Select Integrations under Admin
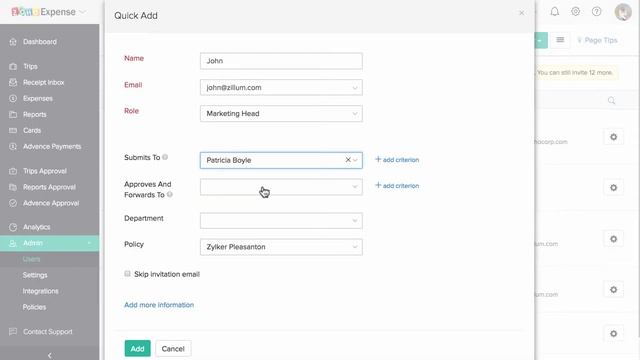 (x=40, y=291)
